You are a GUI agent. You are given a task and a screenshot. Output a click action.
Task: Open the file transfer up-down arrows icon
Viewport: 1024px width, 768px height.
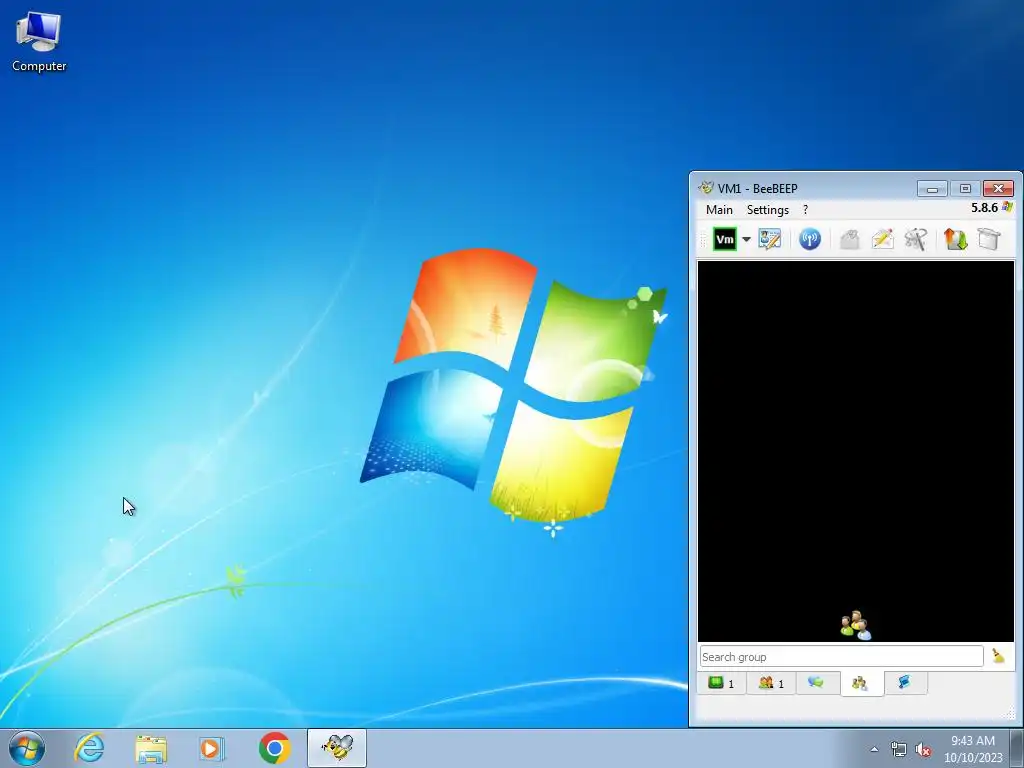point(955,239)
